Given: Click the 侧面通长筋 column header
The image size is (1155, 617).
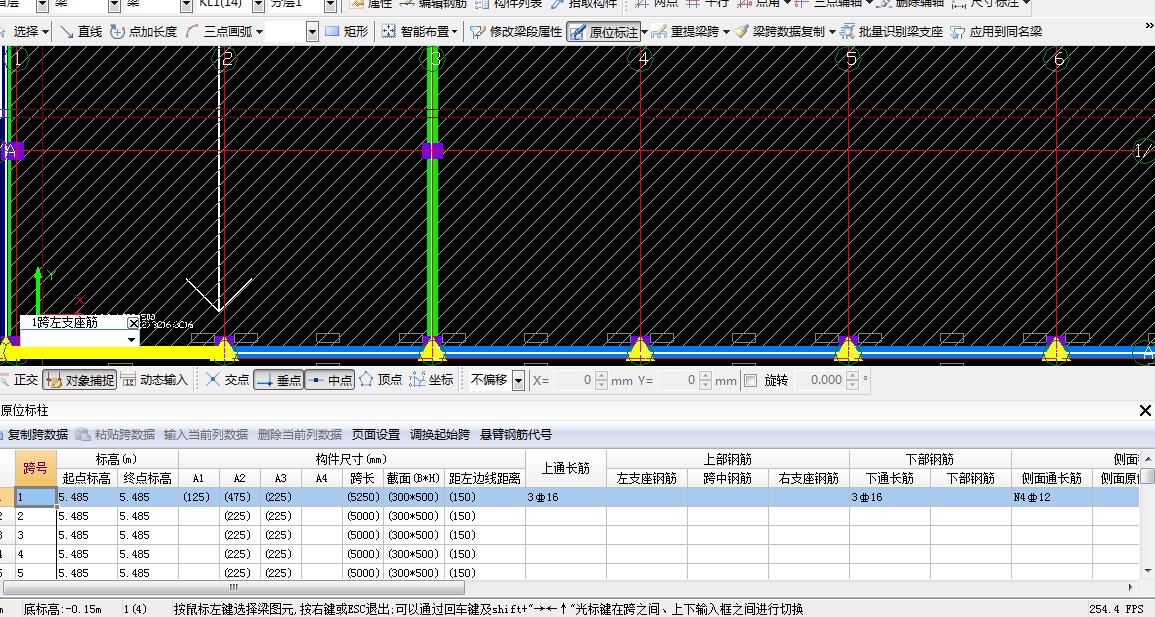Looking at the screenshot, I should [x=1052, y=478].
